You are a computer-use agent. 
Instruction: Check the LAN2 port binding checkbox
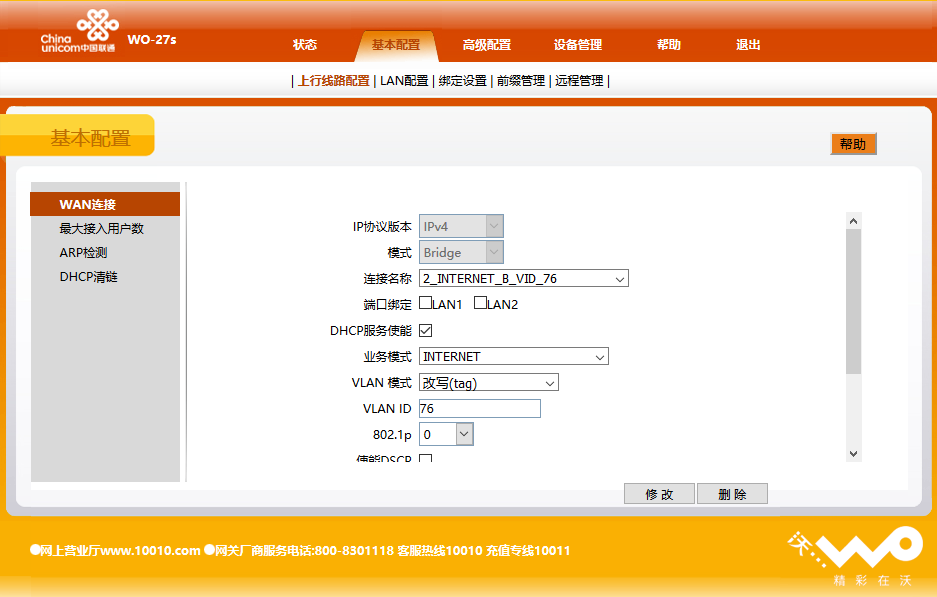point(480,303)
